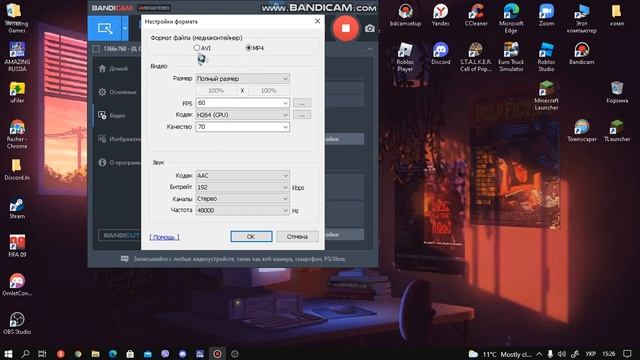The image size is (640, 360).
Task: Open taskbar search magnifier
Action: pos(25,354)
